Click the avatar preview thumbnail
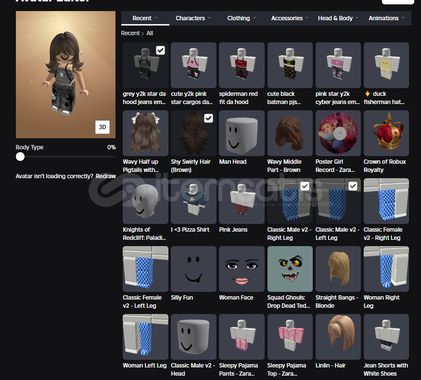 [66, 74]
